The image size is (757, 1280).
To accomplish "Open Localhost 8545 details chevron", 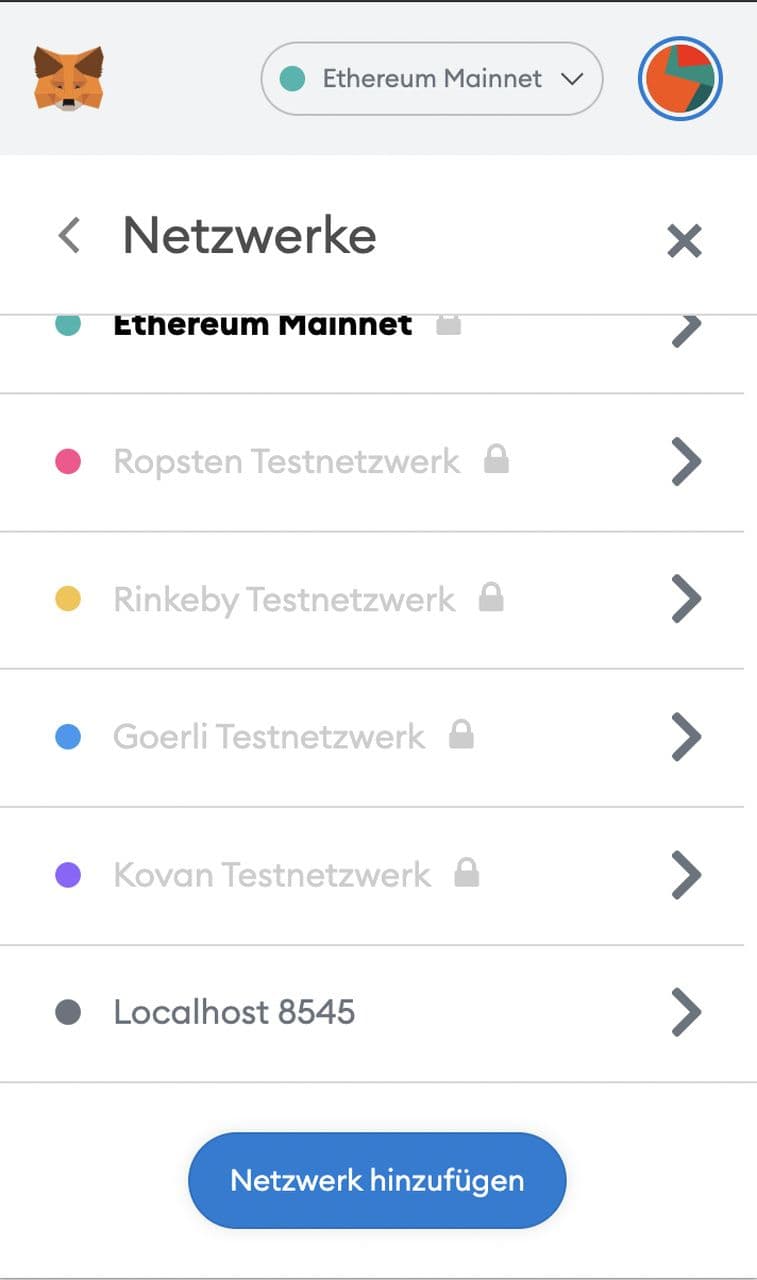I will click(686, 1013).
